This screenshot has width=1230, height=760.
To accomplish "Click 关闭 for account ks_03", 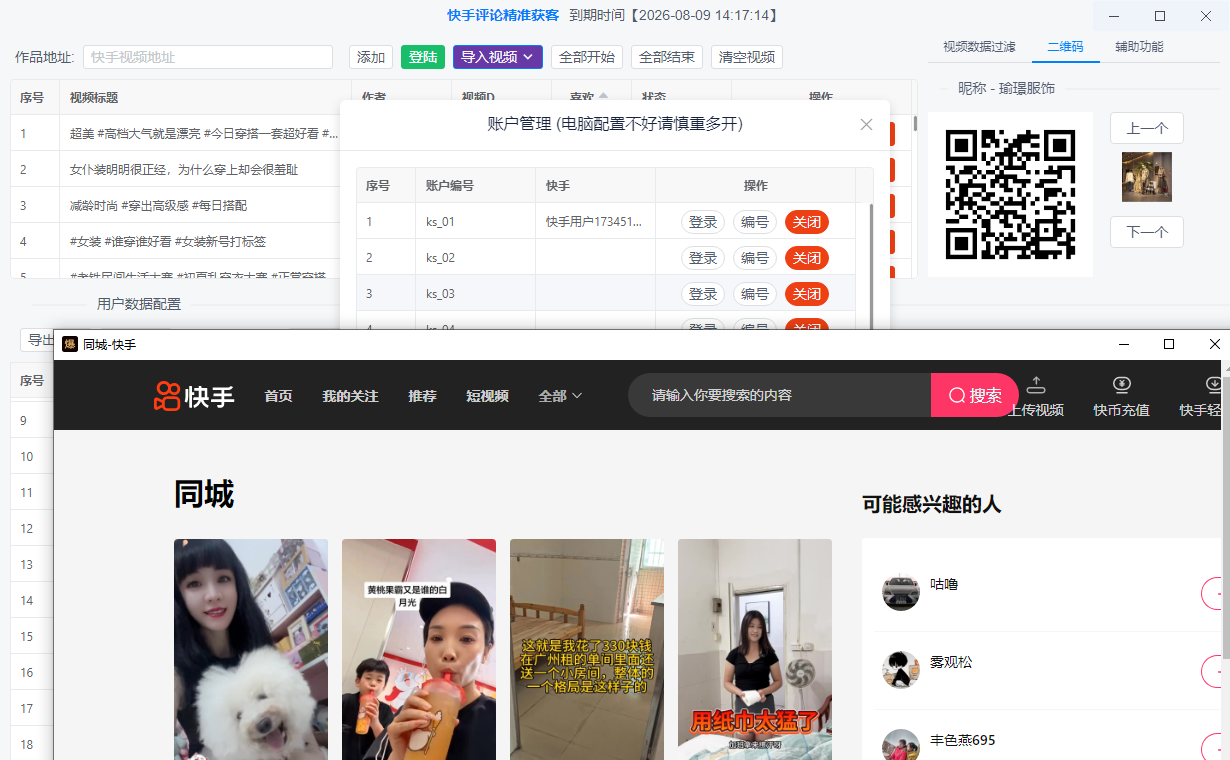I will (807, 294).
